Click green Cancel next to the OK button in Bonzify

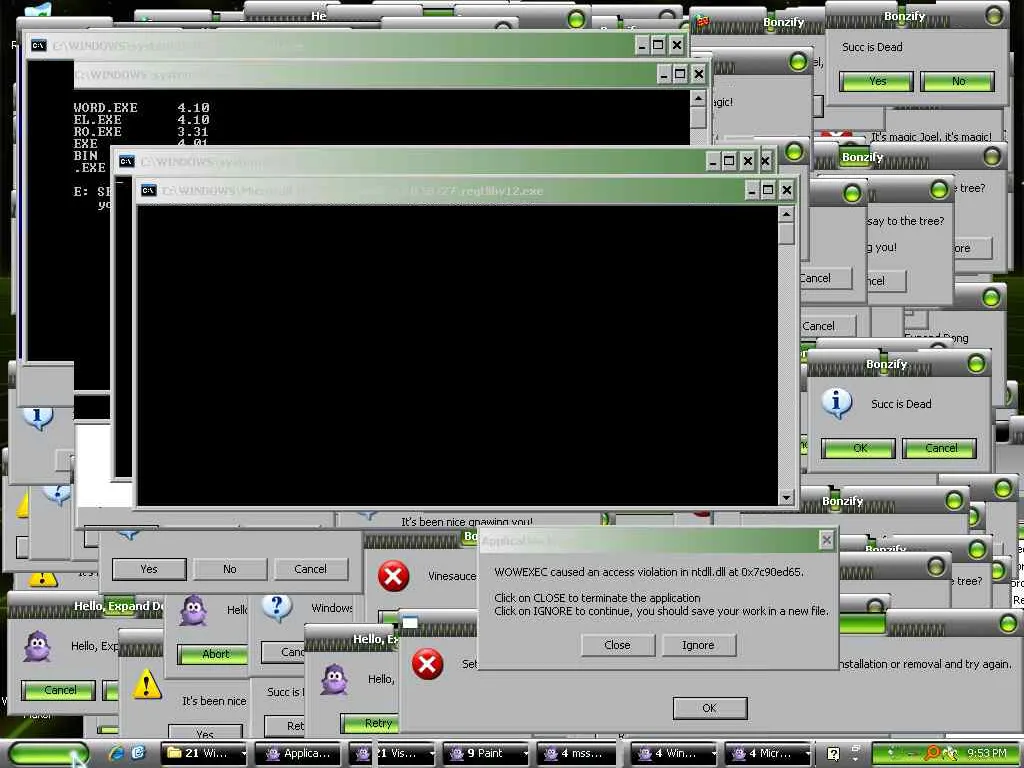tap(940, 448)
